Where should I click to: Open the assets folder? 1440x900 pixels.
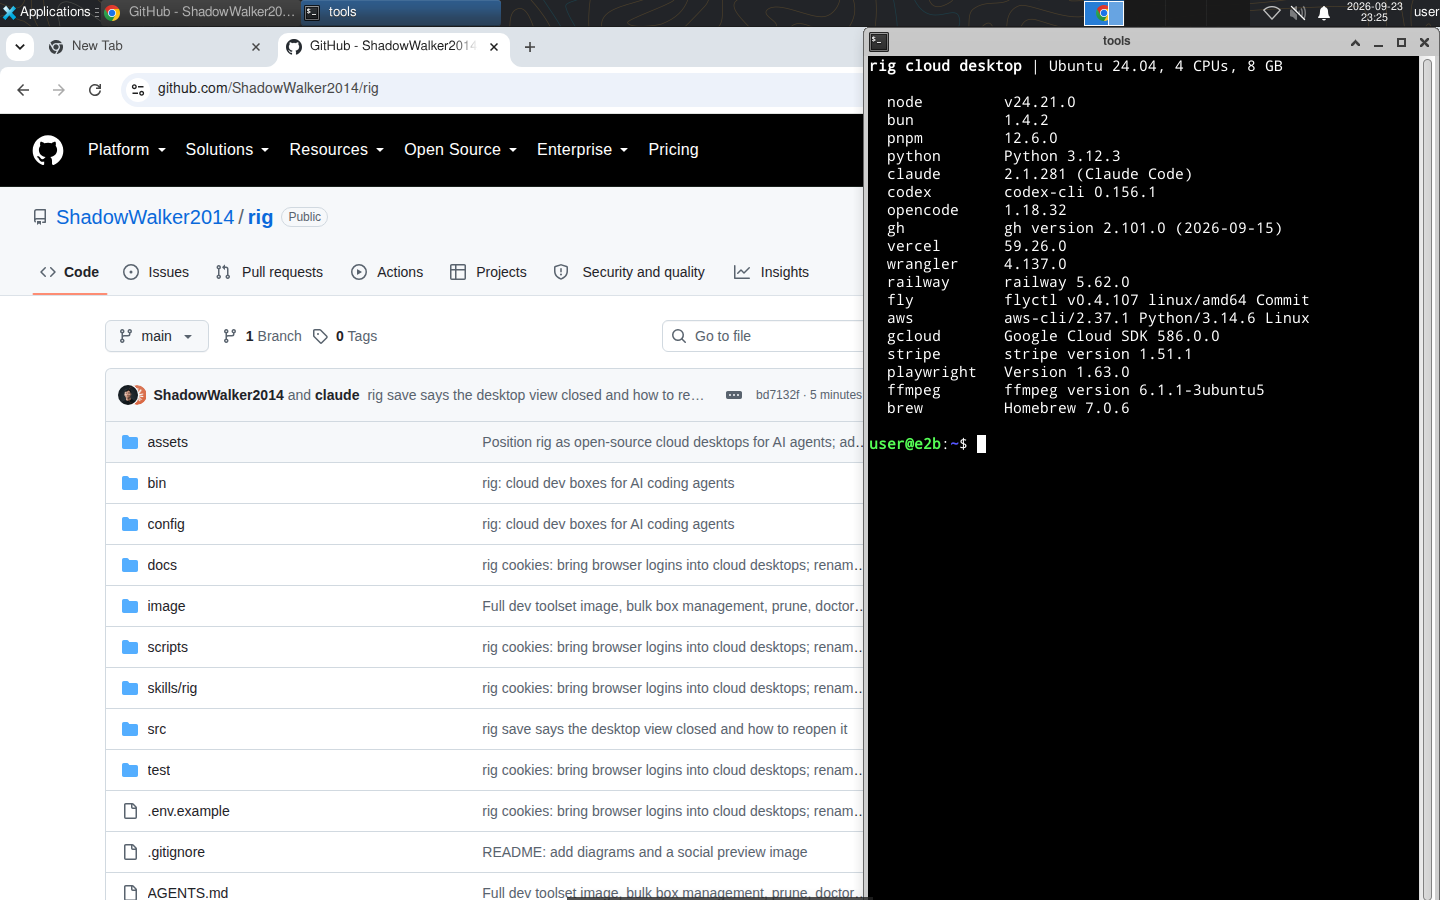(x=167, y=442)
